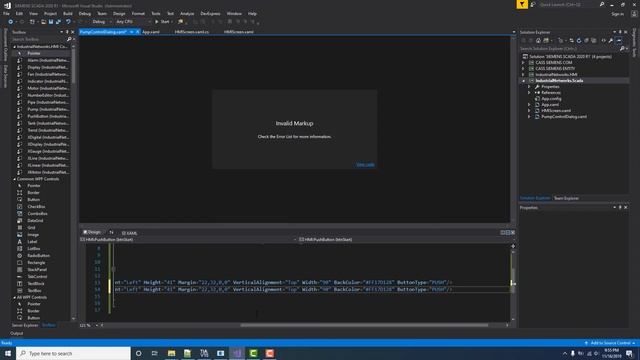The height and width of the screenshot is (360, 640).
Task: Expand the CASS SIEMENS ENTITY project node
Action: (x=523, y=69)
